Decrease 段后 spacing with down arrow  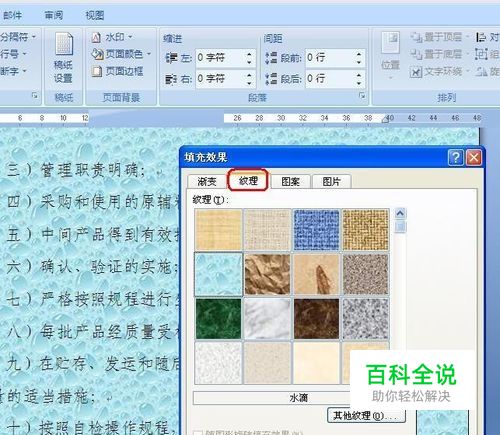(359, 83)
